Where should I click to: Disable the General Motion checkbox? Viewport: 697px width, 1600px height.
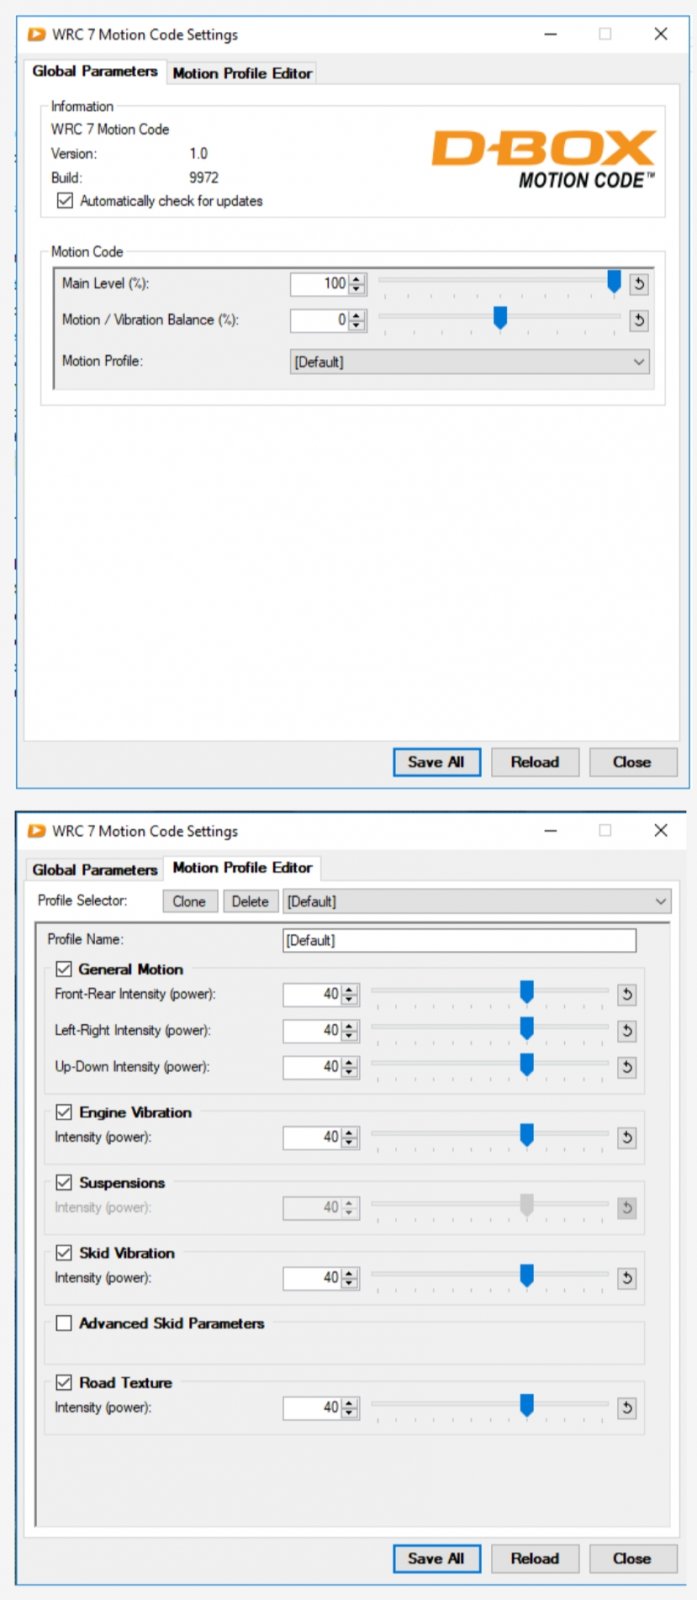point(64,969)
